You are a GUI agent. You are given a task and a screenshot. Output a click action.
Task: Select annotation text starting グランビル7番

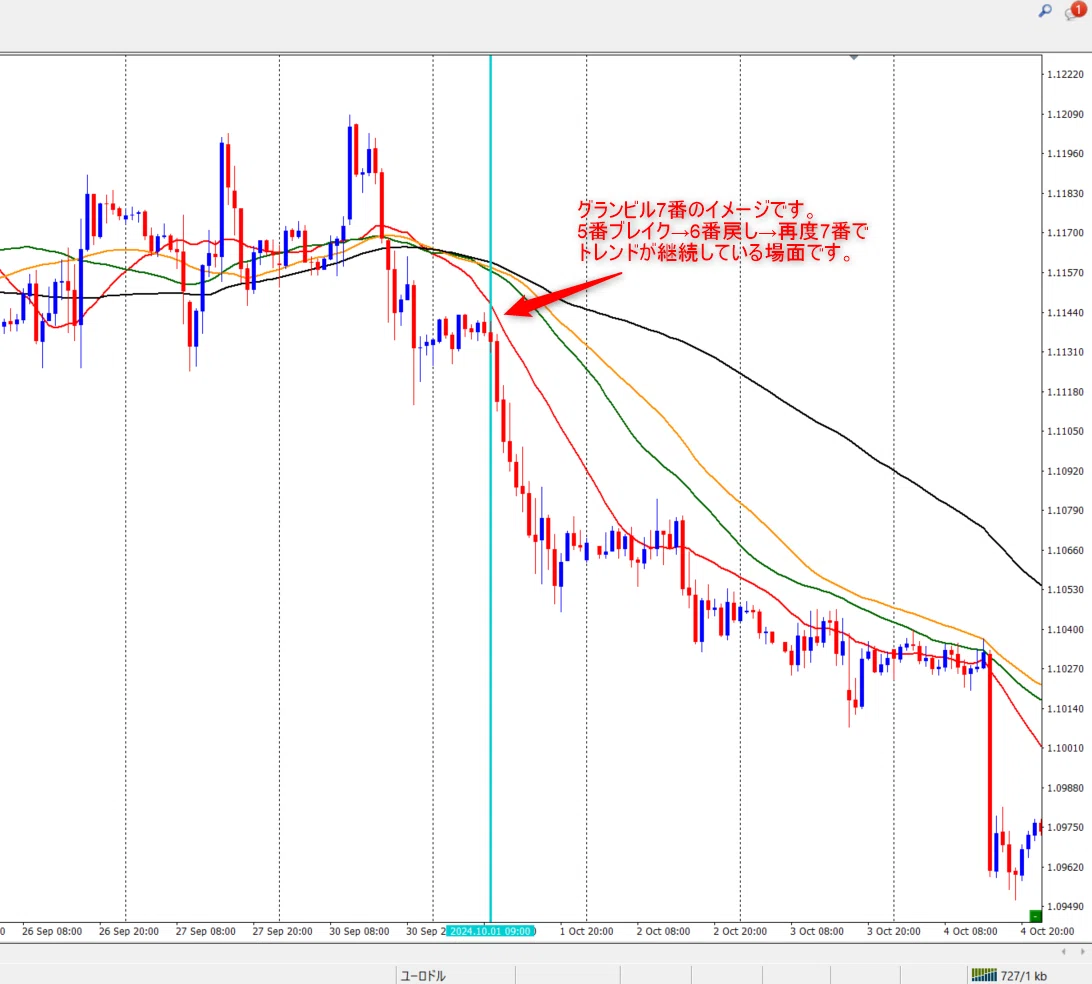tap(722, 231)
